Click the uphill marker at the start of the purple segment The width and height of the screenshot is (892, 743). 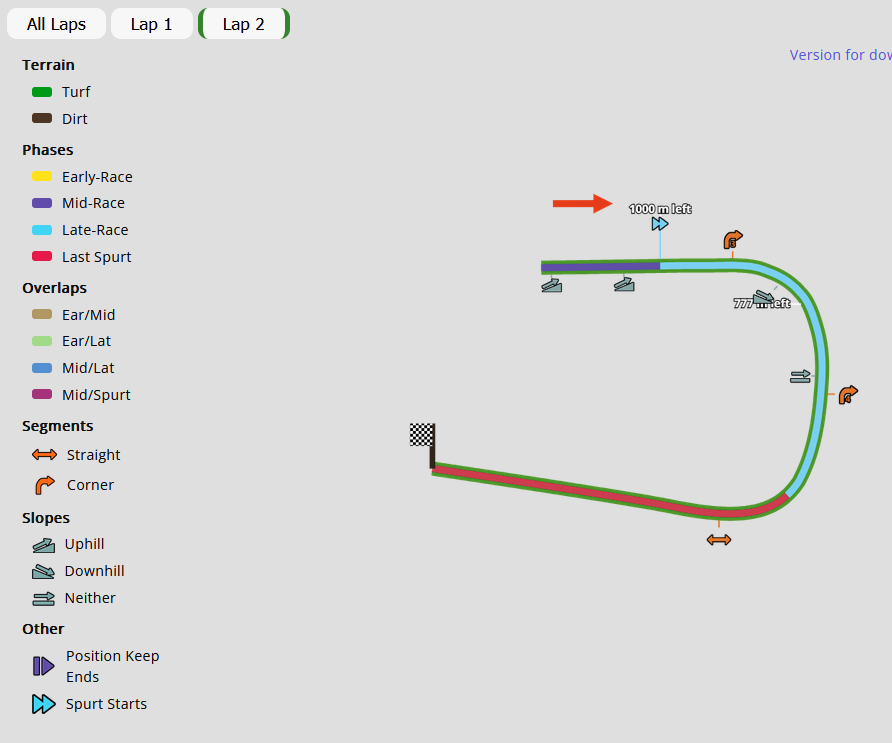point(552,286)
